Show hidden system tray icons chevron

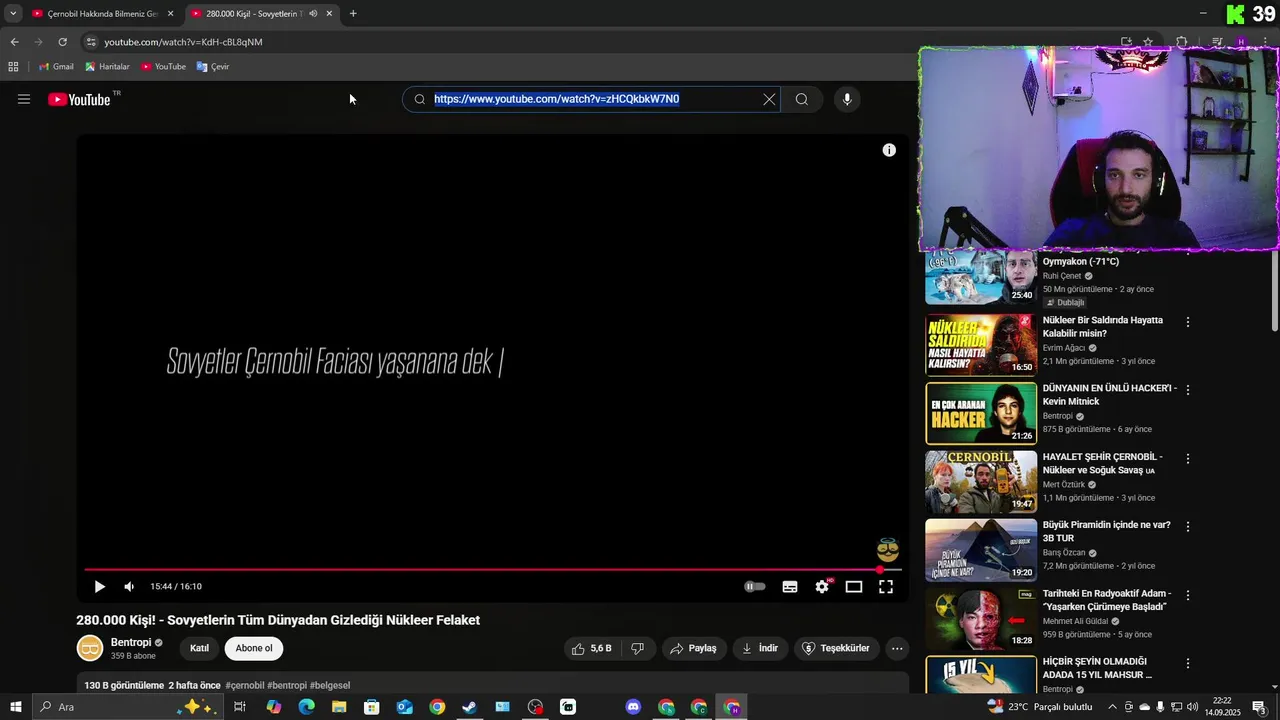(1112, 707)
